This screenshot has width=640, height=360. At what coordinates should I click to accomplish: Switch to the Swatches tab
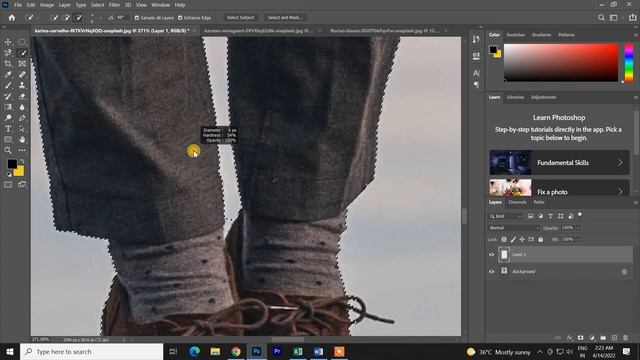click(516, 35)
